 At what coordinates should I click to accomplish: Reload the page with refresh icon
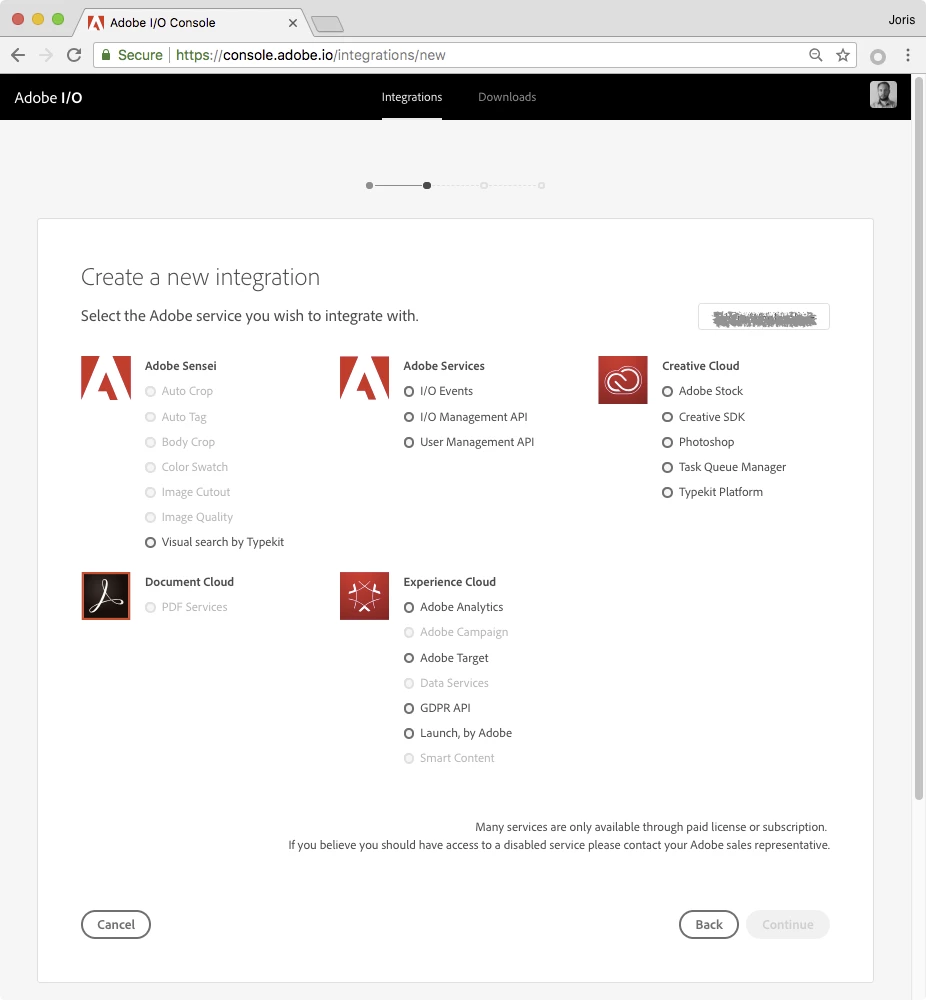[x=74, y=55]
